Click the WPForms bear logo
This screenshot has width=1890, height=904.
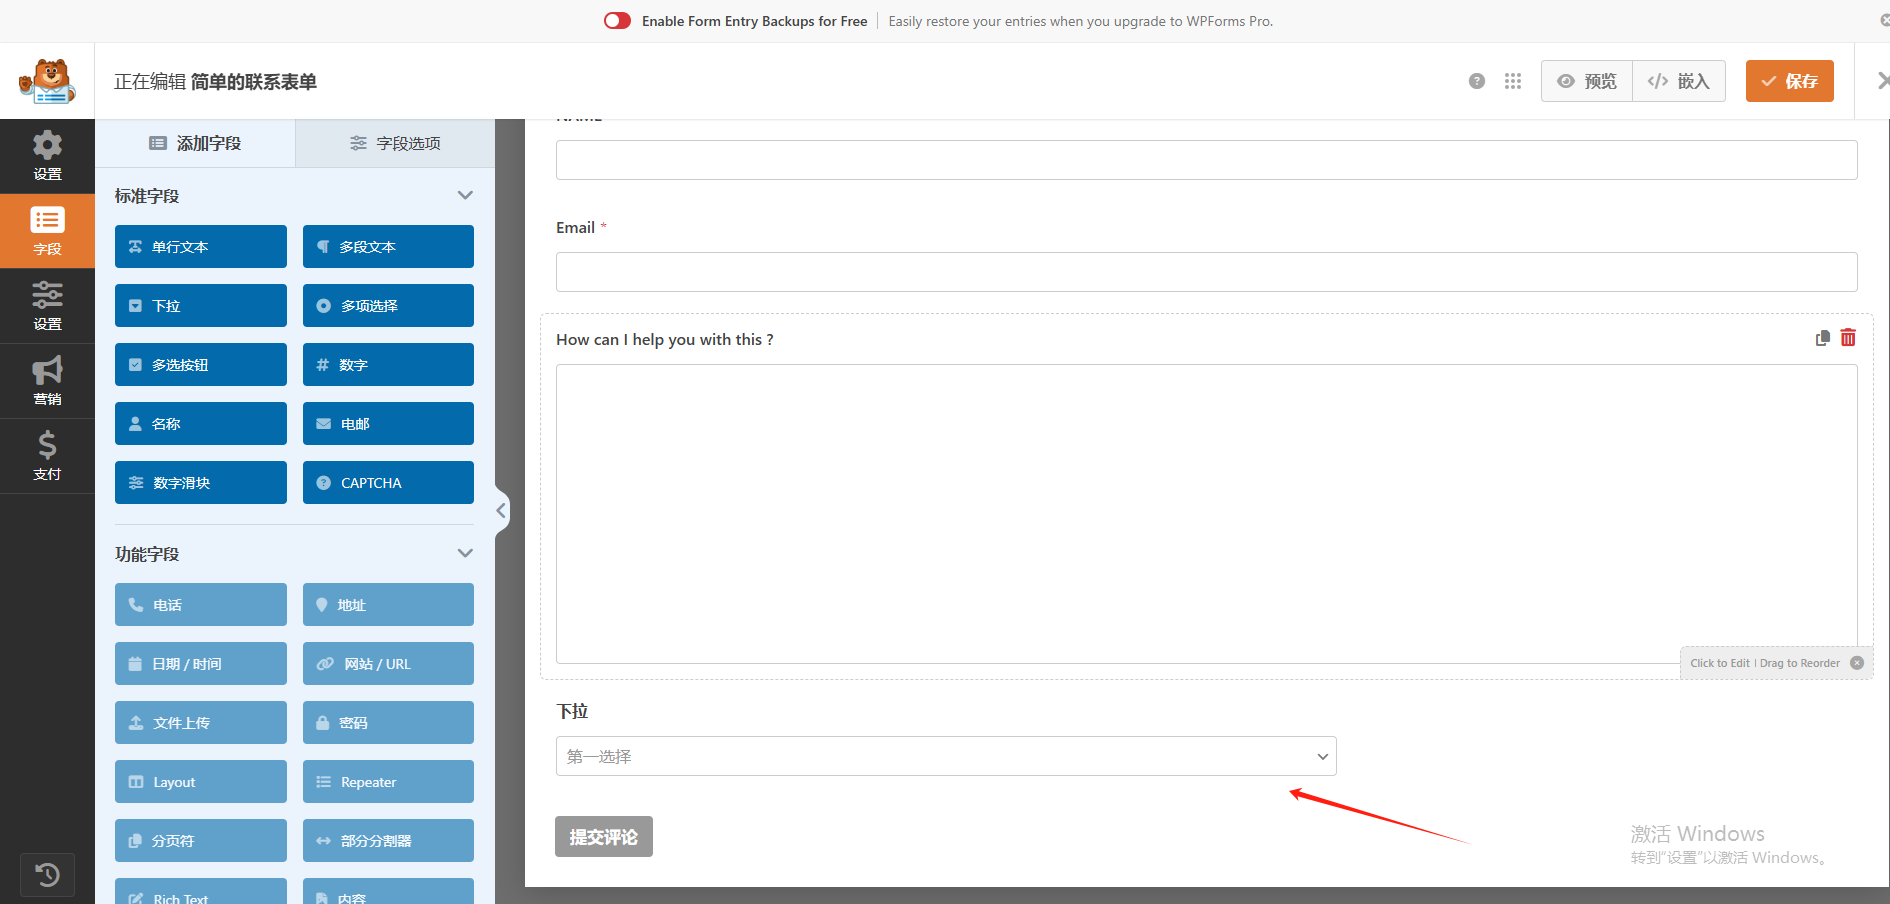pos(47,81)
